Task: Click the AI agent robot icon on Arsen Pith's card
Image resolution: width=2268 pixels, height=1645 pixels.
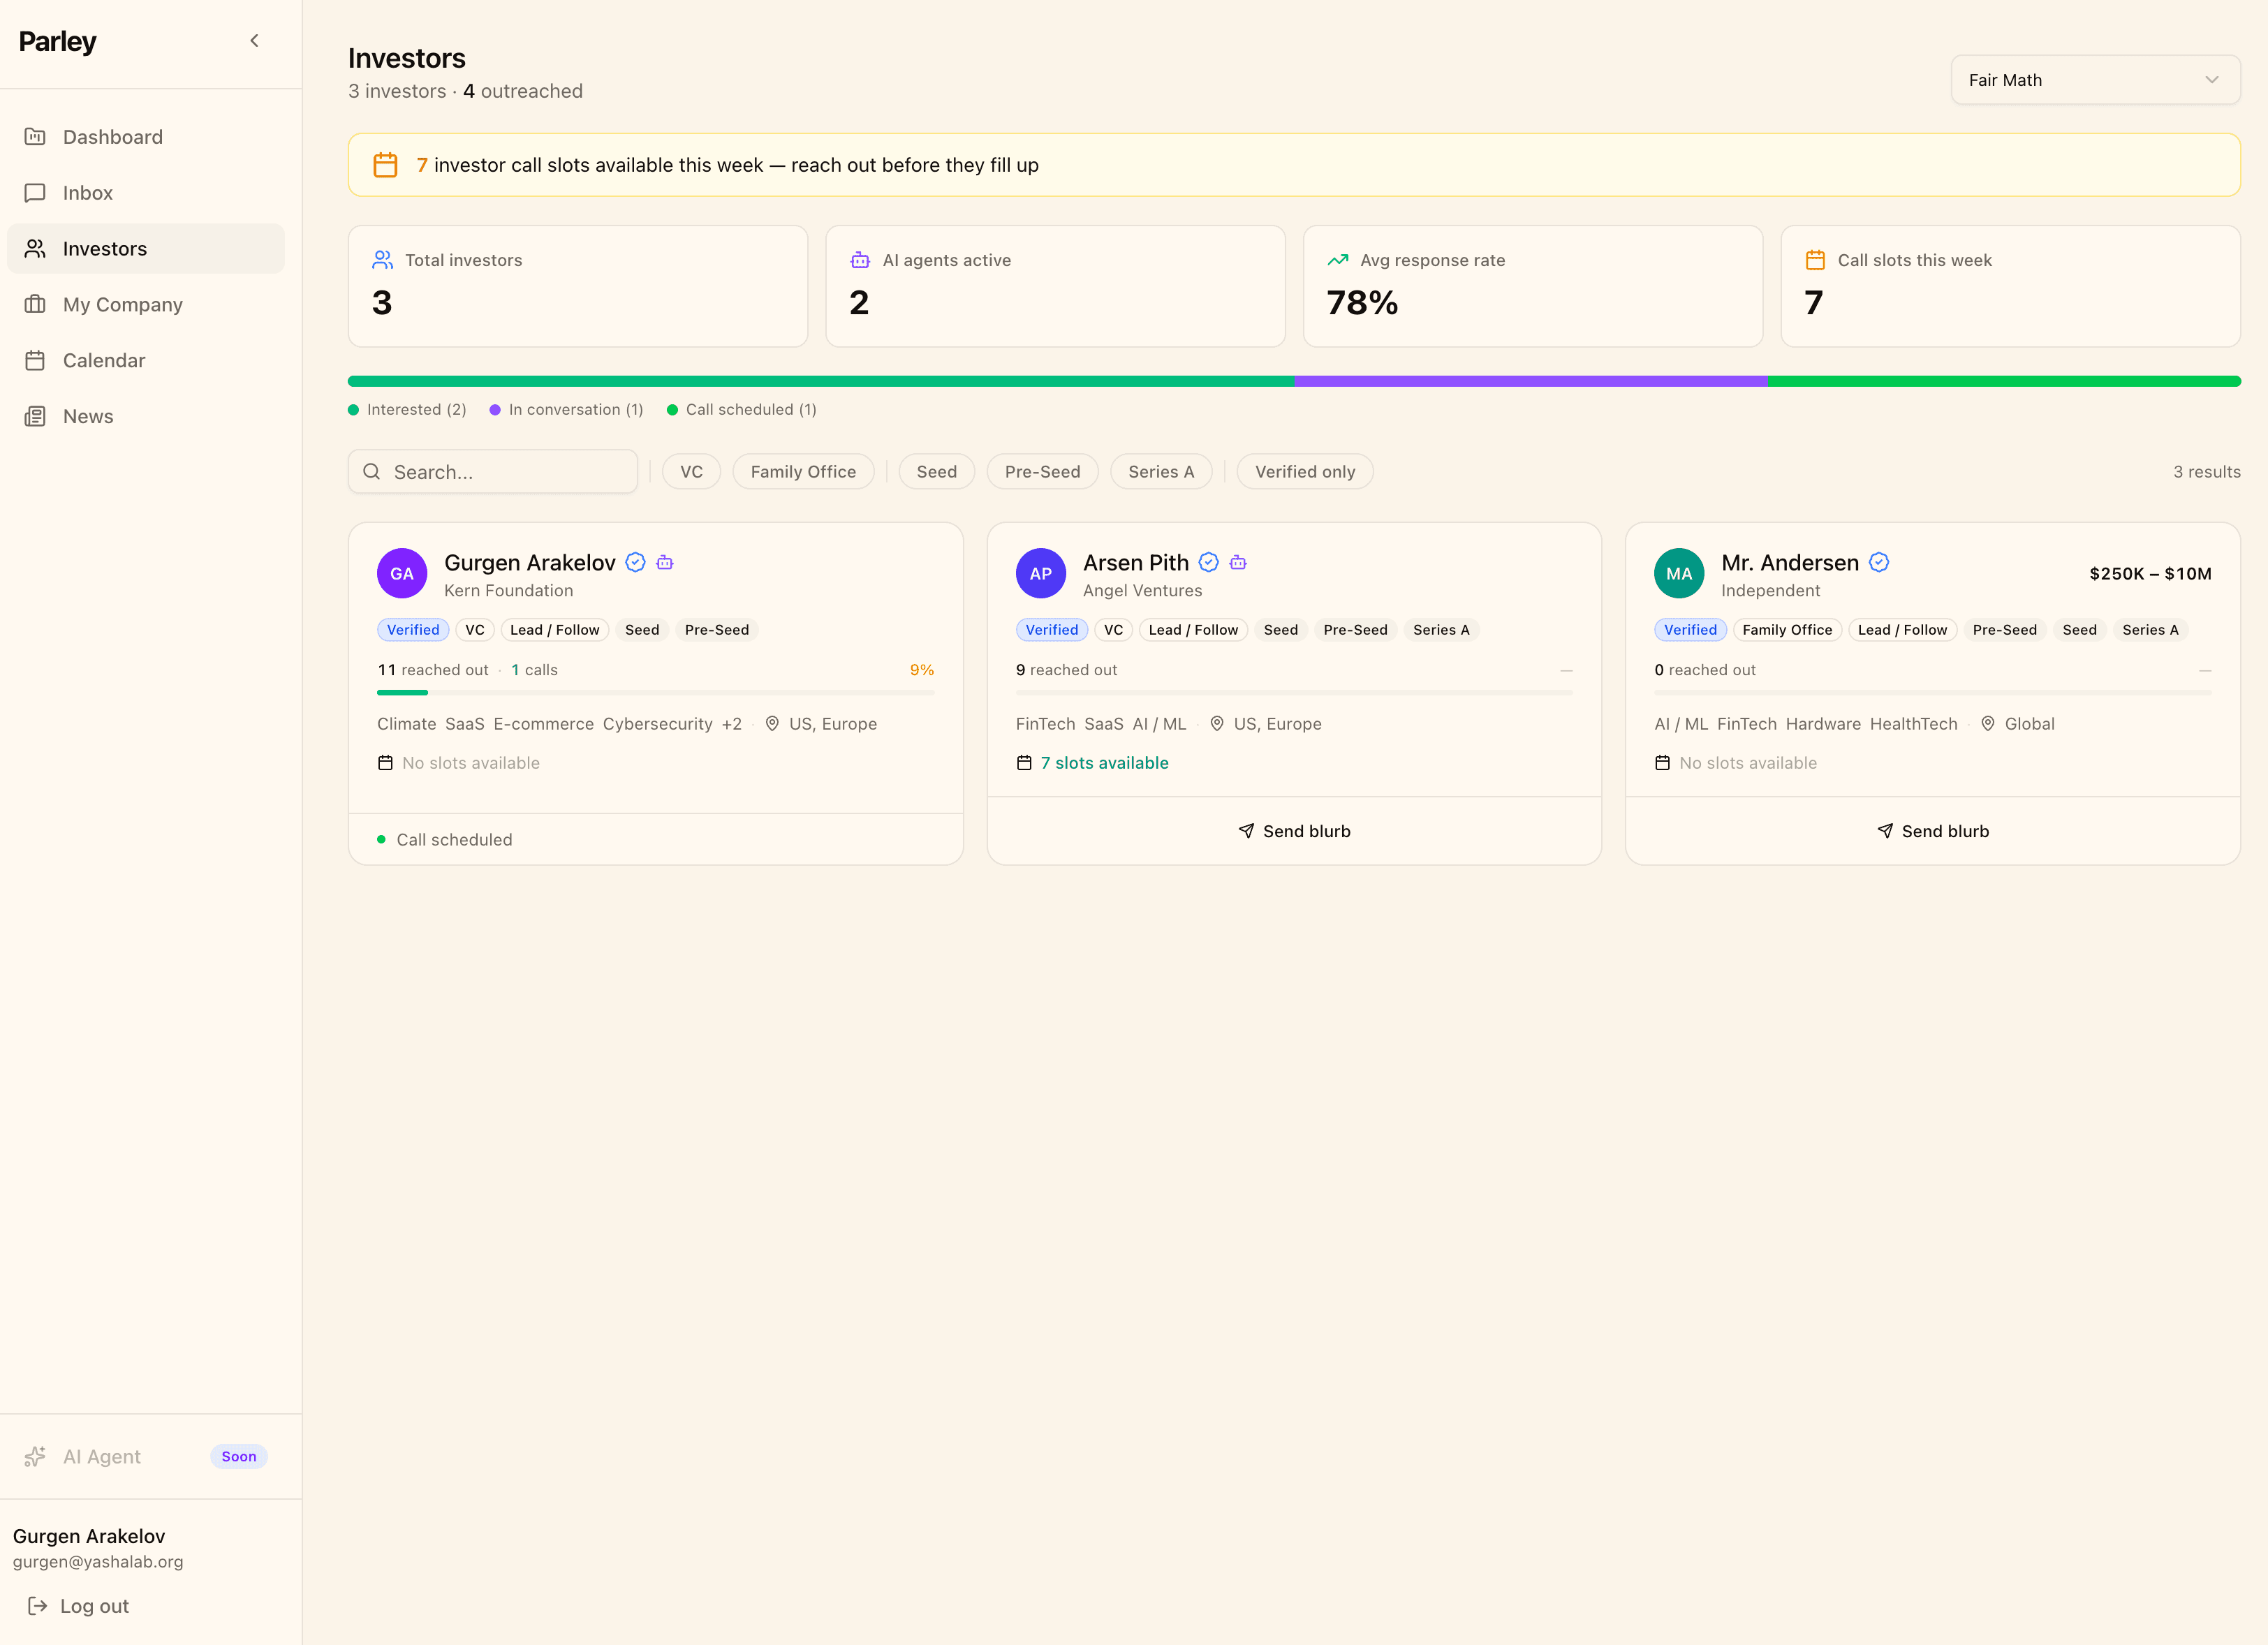Action: (1238, 562)
